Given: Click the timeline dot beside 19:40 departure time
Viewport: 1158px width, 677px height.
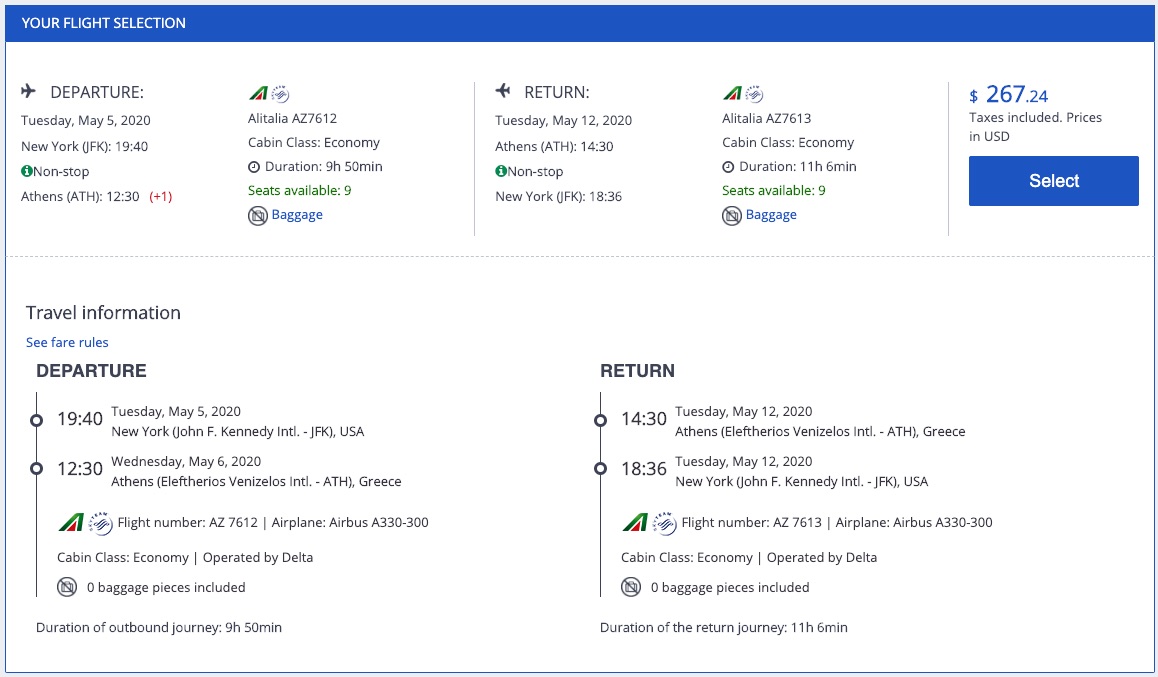Looking at the screenshot, I should point(37,418).
